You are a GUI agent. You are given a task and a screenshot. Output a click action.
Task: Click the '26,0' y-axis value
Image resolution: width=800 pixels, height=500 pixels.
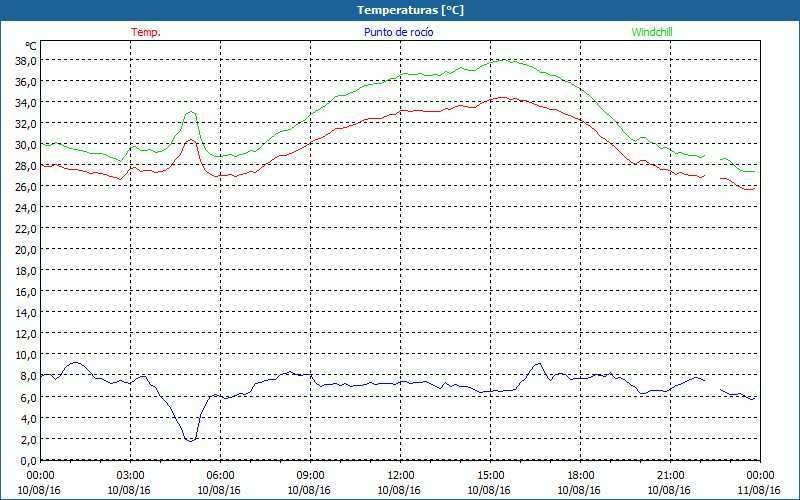pos(26,187)
